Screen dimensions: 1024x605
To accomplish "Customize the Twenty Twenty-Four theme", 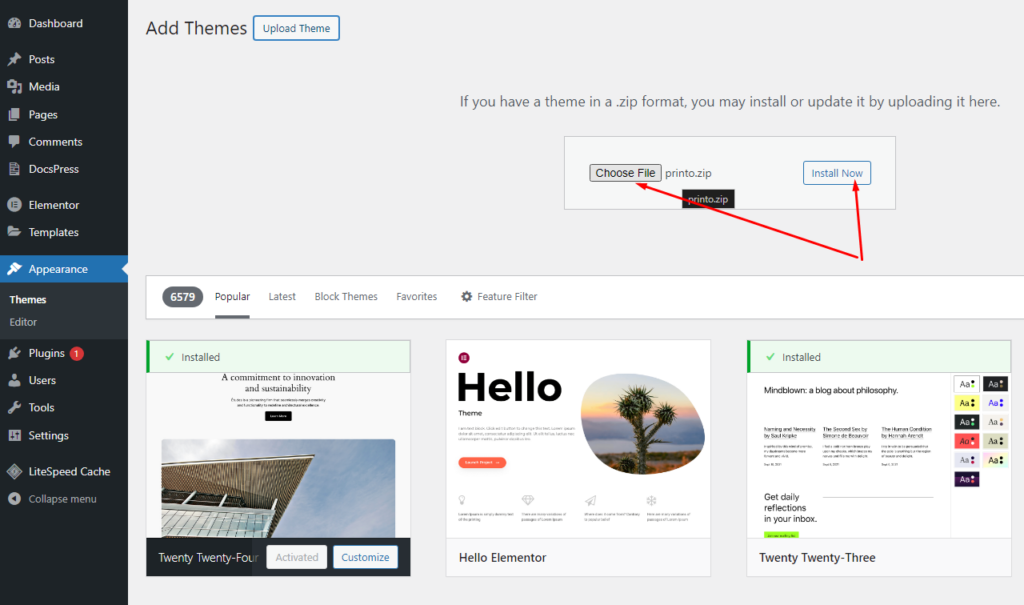I will coord(365,557).
